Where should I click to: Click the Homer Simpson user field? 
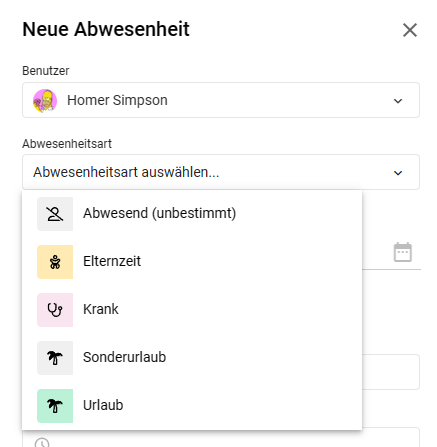coord(221,100)
